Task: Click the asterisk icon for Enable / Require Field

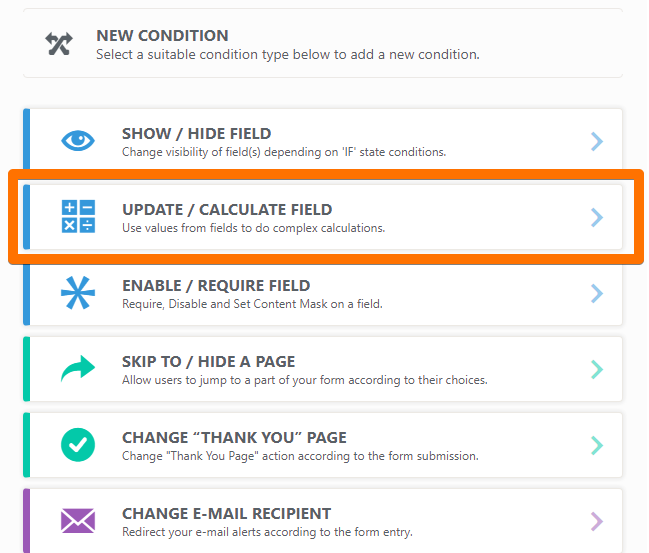Action: (78, 293)
